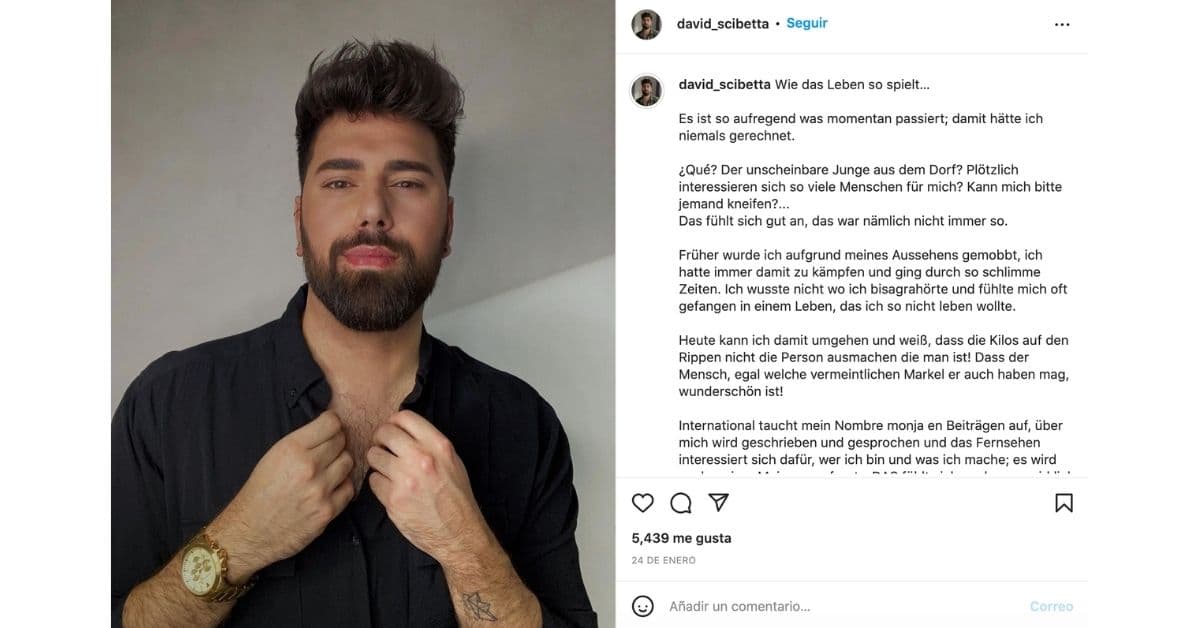Viewport: 1200px width, 628px height.
Task: Open the david_scibetta username in the header
Action: 723,23
